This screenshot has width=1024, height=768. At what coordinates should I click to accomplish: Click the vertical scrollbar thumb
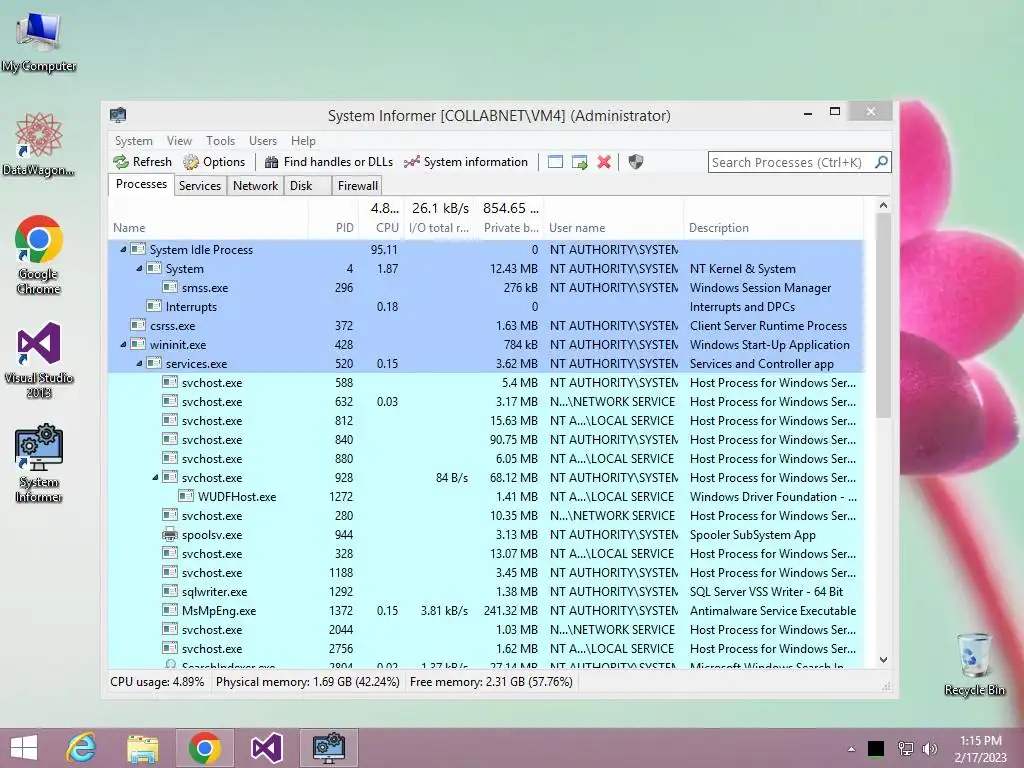[883, 315]
